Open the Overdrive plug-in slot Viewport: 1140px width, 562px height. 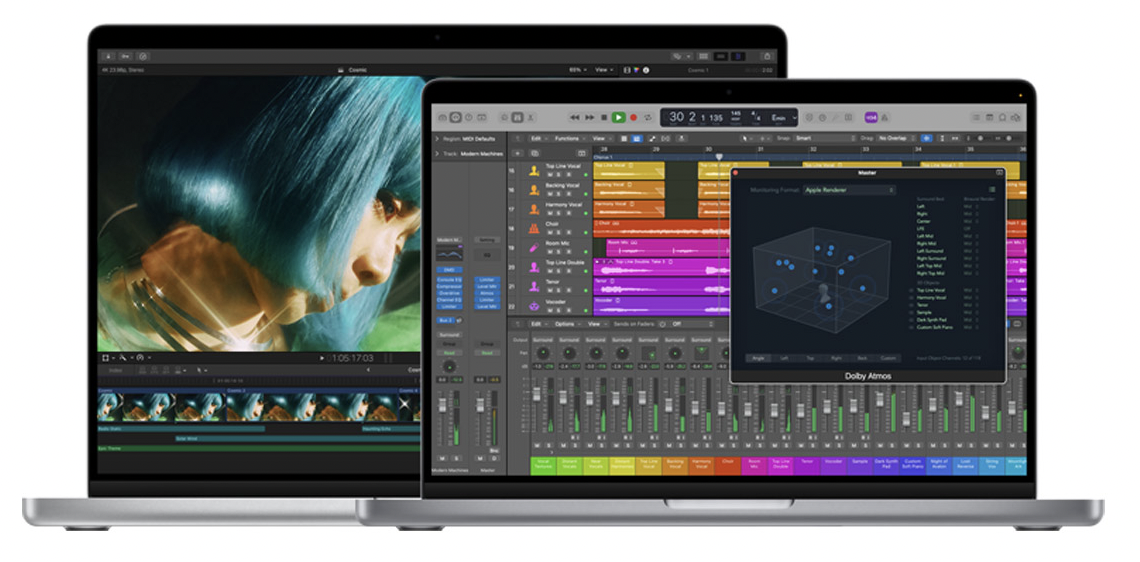449,293
